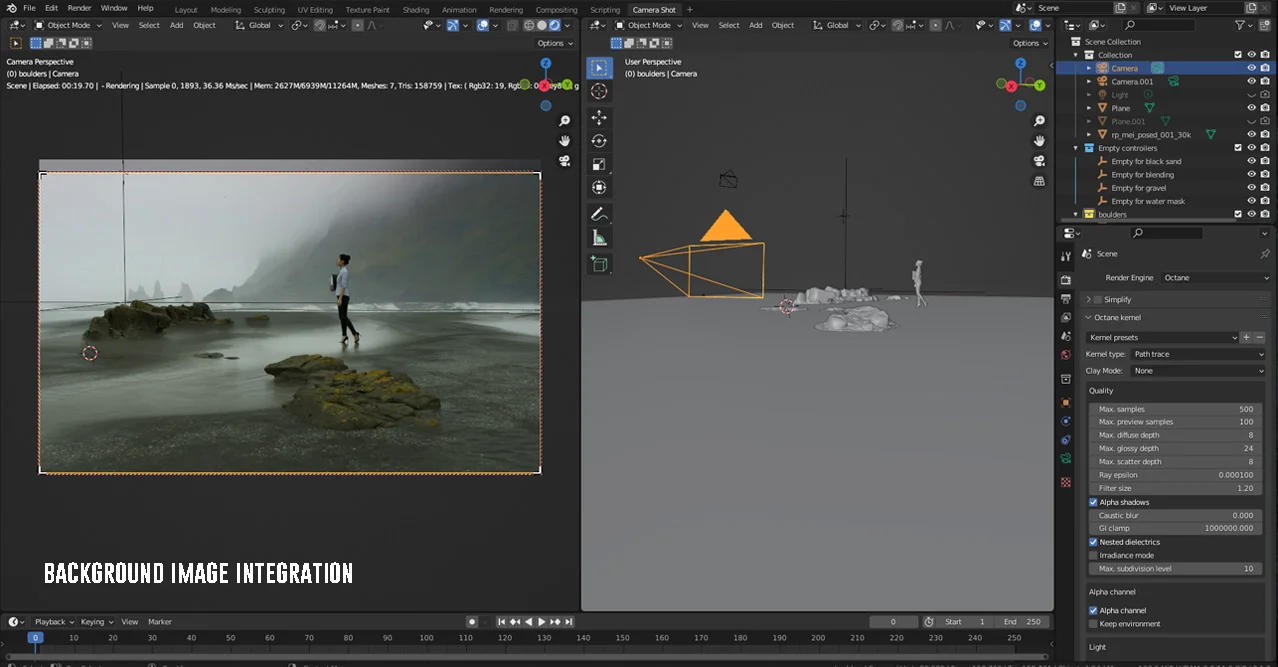Image resolution: width=1278 pixels, height=667 pixels.
Task: Open the Render menu
Action: tap(78, 7)
